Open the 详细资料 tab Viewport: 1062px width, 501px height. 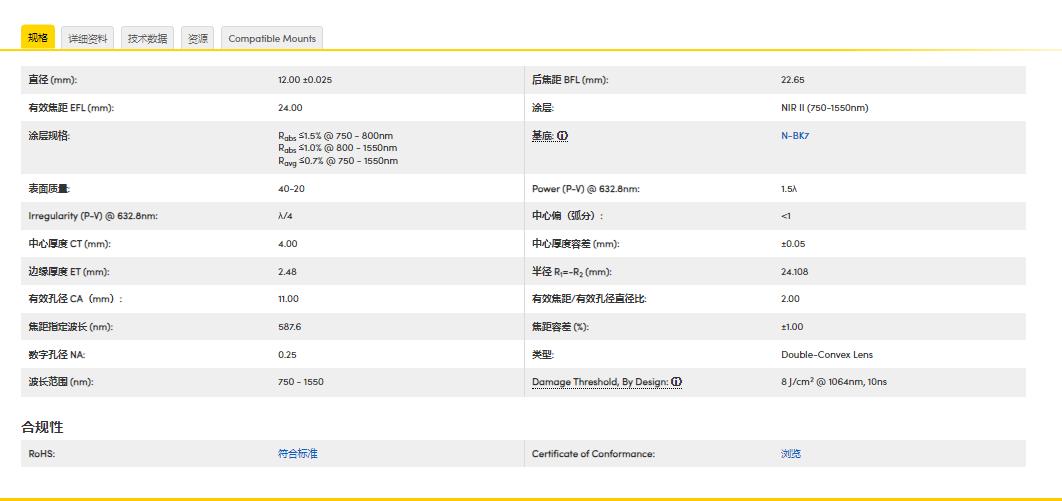(x=88, y=39)
